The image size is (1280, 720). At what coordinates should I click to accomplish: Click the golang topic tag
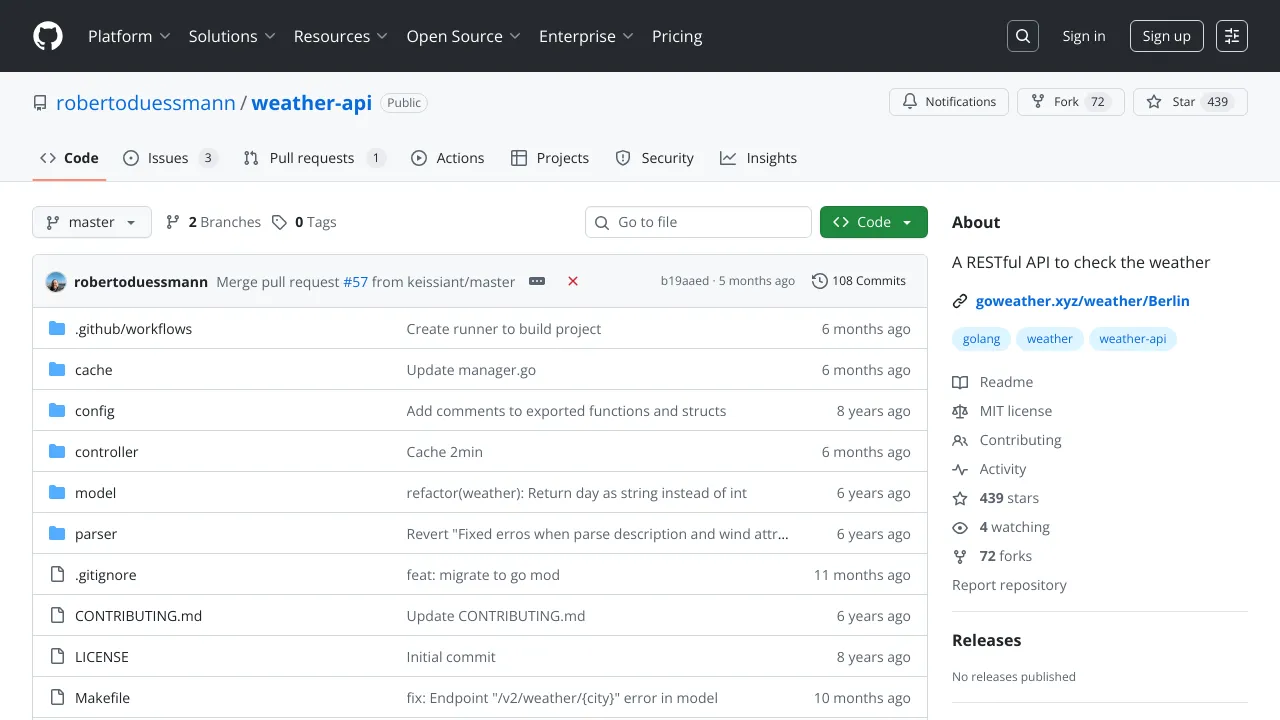tap(981, 339)
